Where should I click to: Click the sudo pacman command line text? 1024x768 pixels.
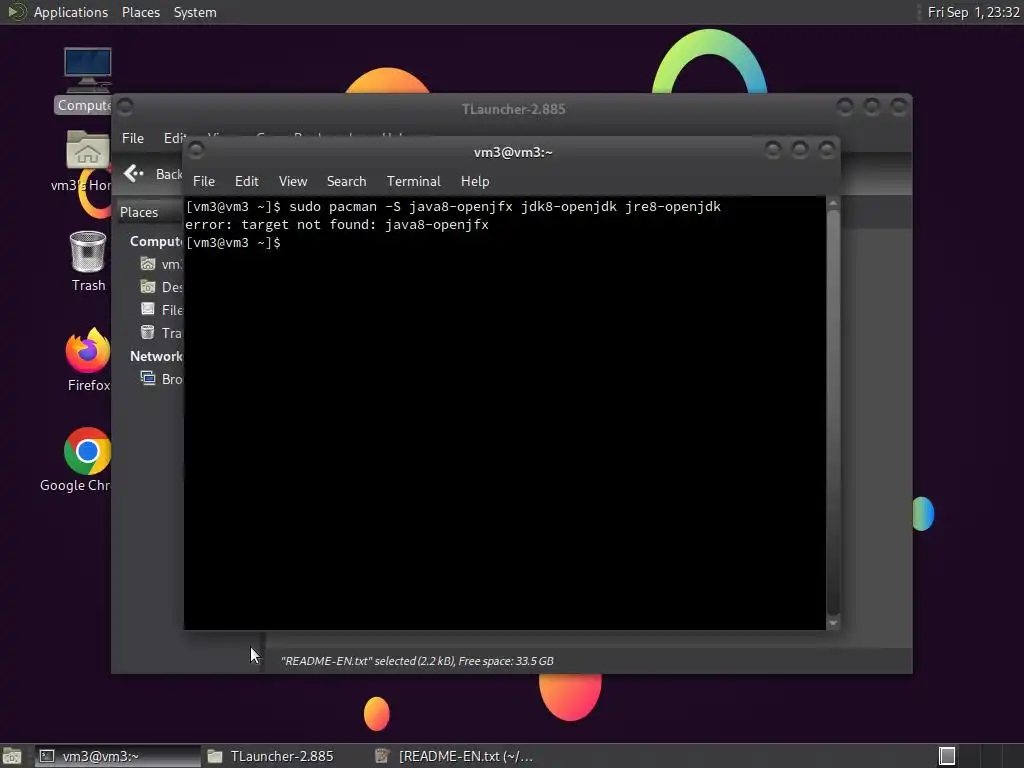point(505,206)
